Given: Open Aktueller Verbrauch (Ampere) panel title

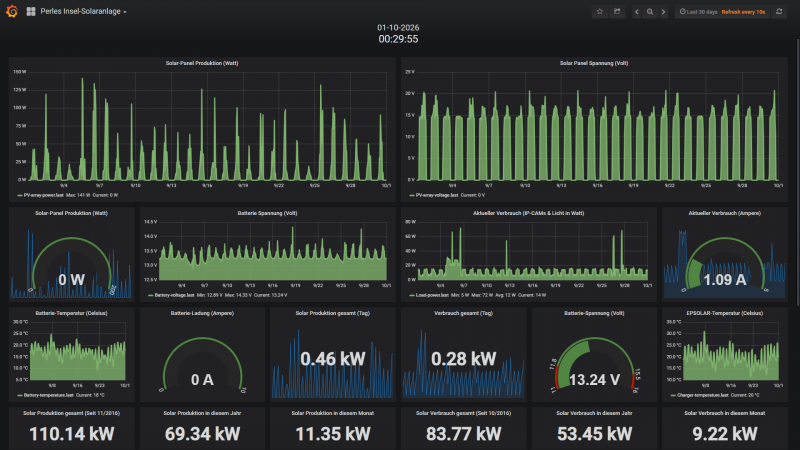Looking at the screenshot, I should click(724, 213).
